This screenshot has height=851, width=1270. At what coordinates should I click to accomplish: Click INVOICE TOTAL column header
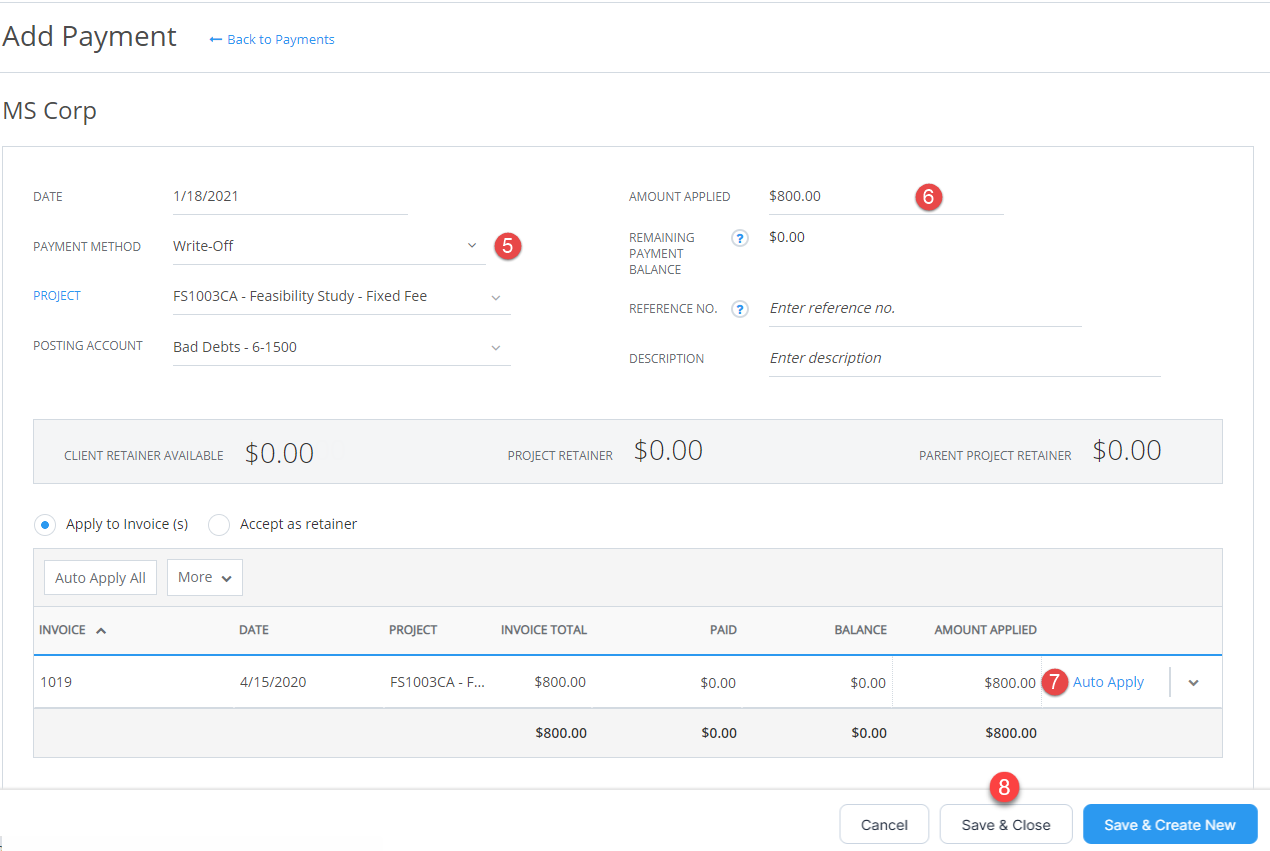[544, 631]
